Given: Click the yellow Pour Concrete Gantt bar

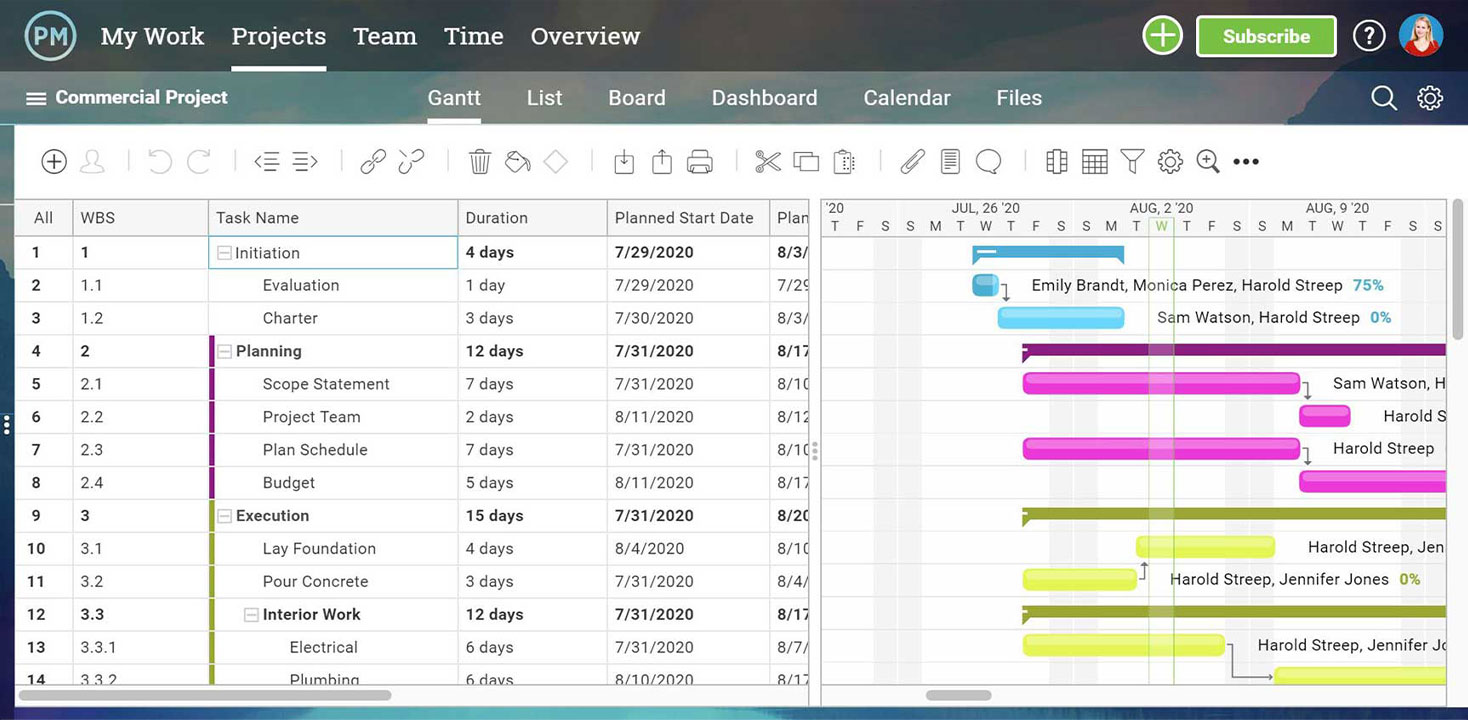Looking at the screenshot, I should coord(1079,579).
